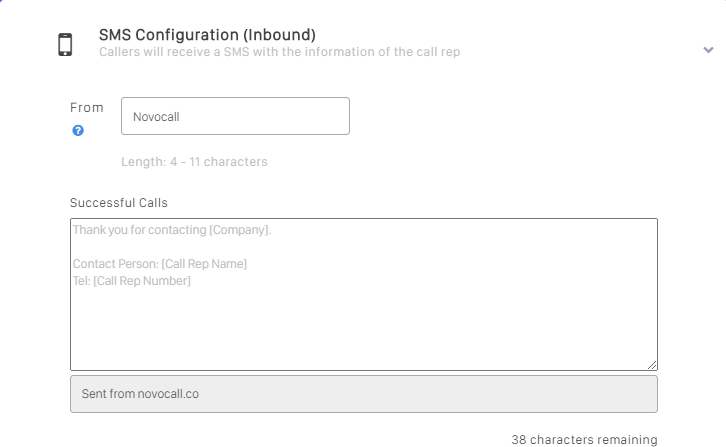Viewport: 726px width, 447px height.
Task: Focus the From field containing Novocall
Action: [235, 116]
